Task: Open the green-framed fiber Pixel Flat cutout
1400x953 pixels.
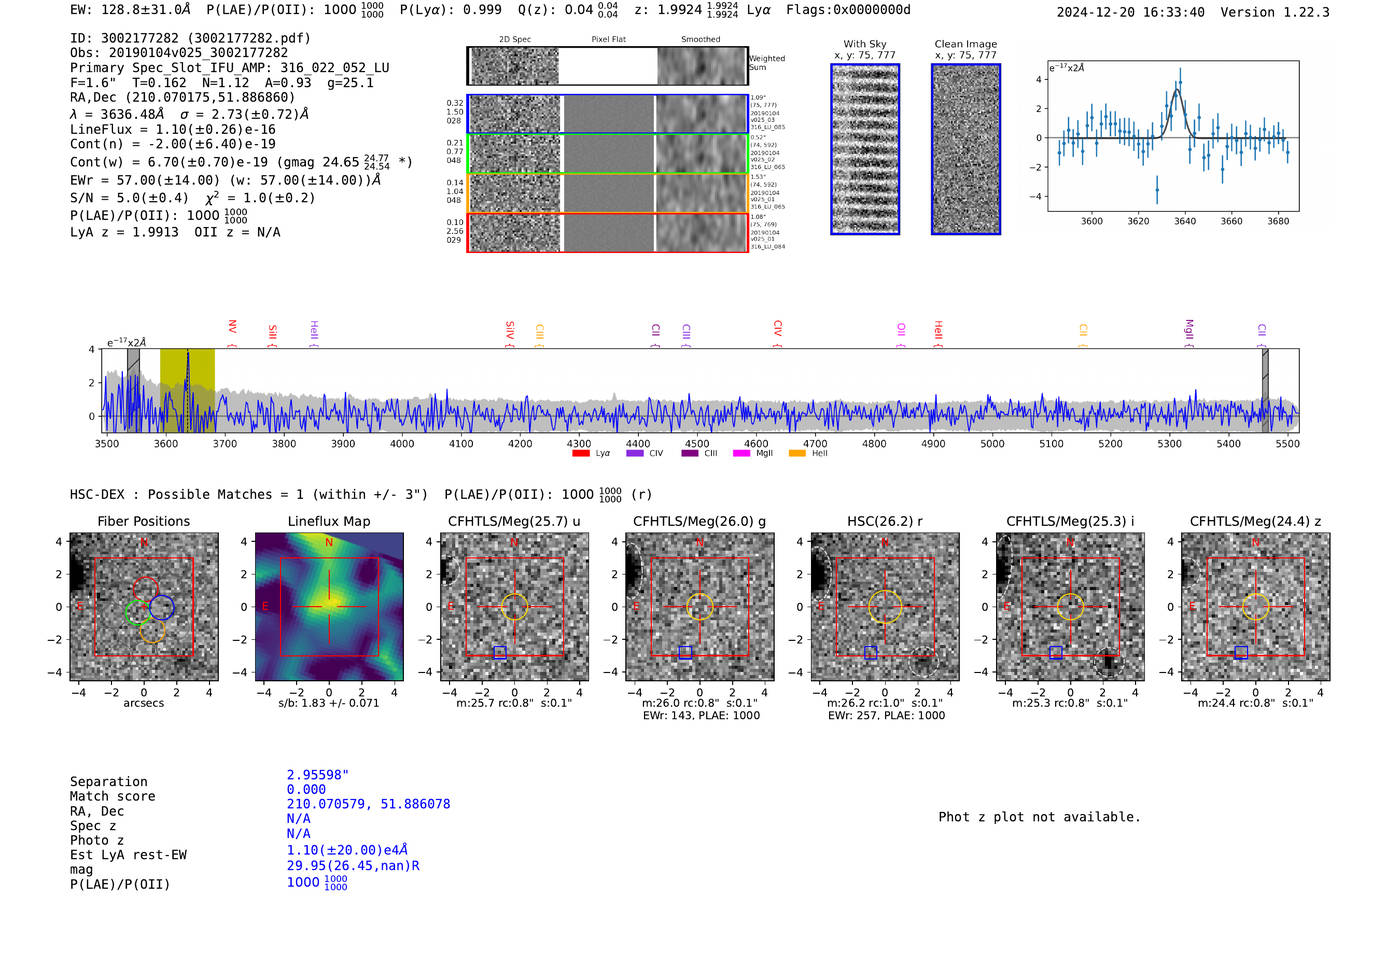Action: click(x=608, y=154)
